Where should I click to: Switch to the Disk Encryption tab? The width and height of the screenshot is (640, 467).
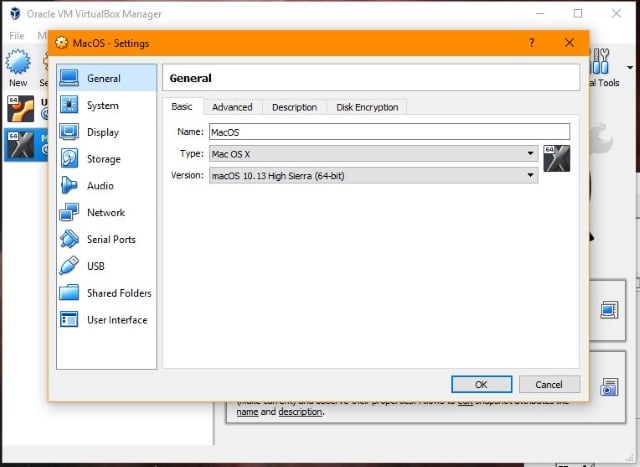click(367, 107)
